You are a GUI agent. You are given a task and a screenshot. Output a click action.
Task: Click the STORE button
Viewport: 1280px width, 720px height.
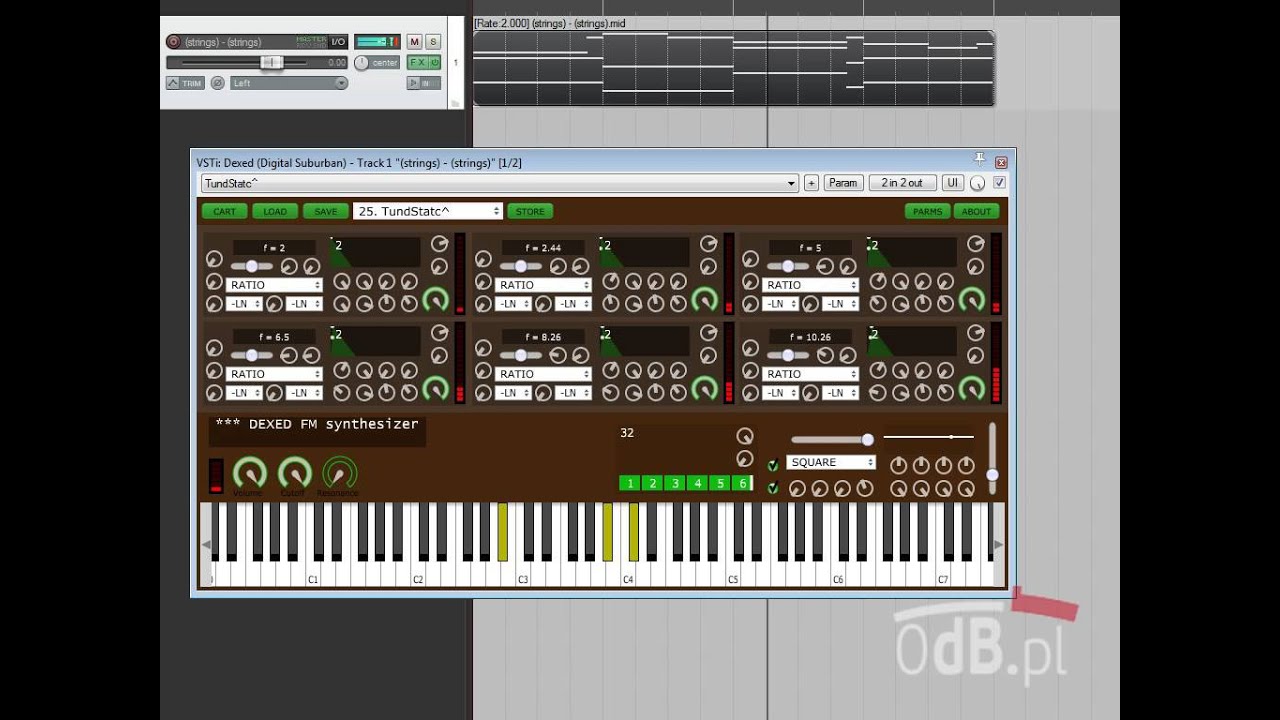point(530,211)
